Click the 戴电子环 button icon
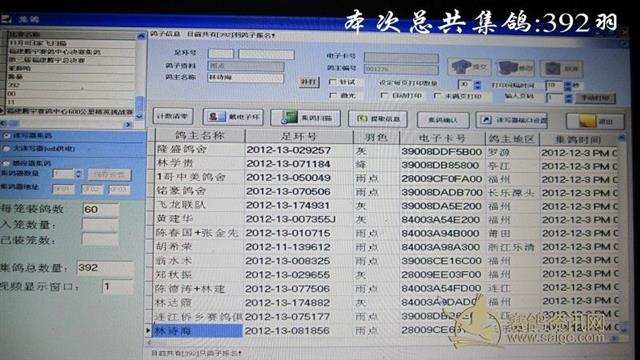640x360 pixels. click(x=233, y=117)
